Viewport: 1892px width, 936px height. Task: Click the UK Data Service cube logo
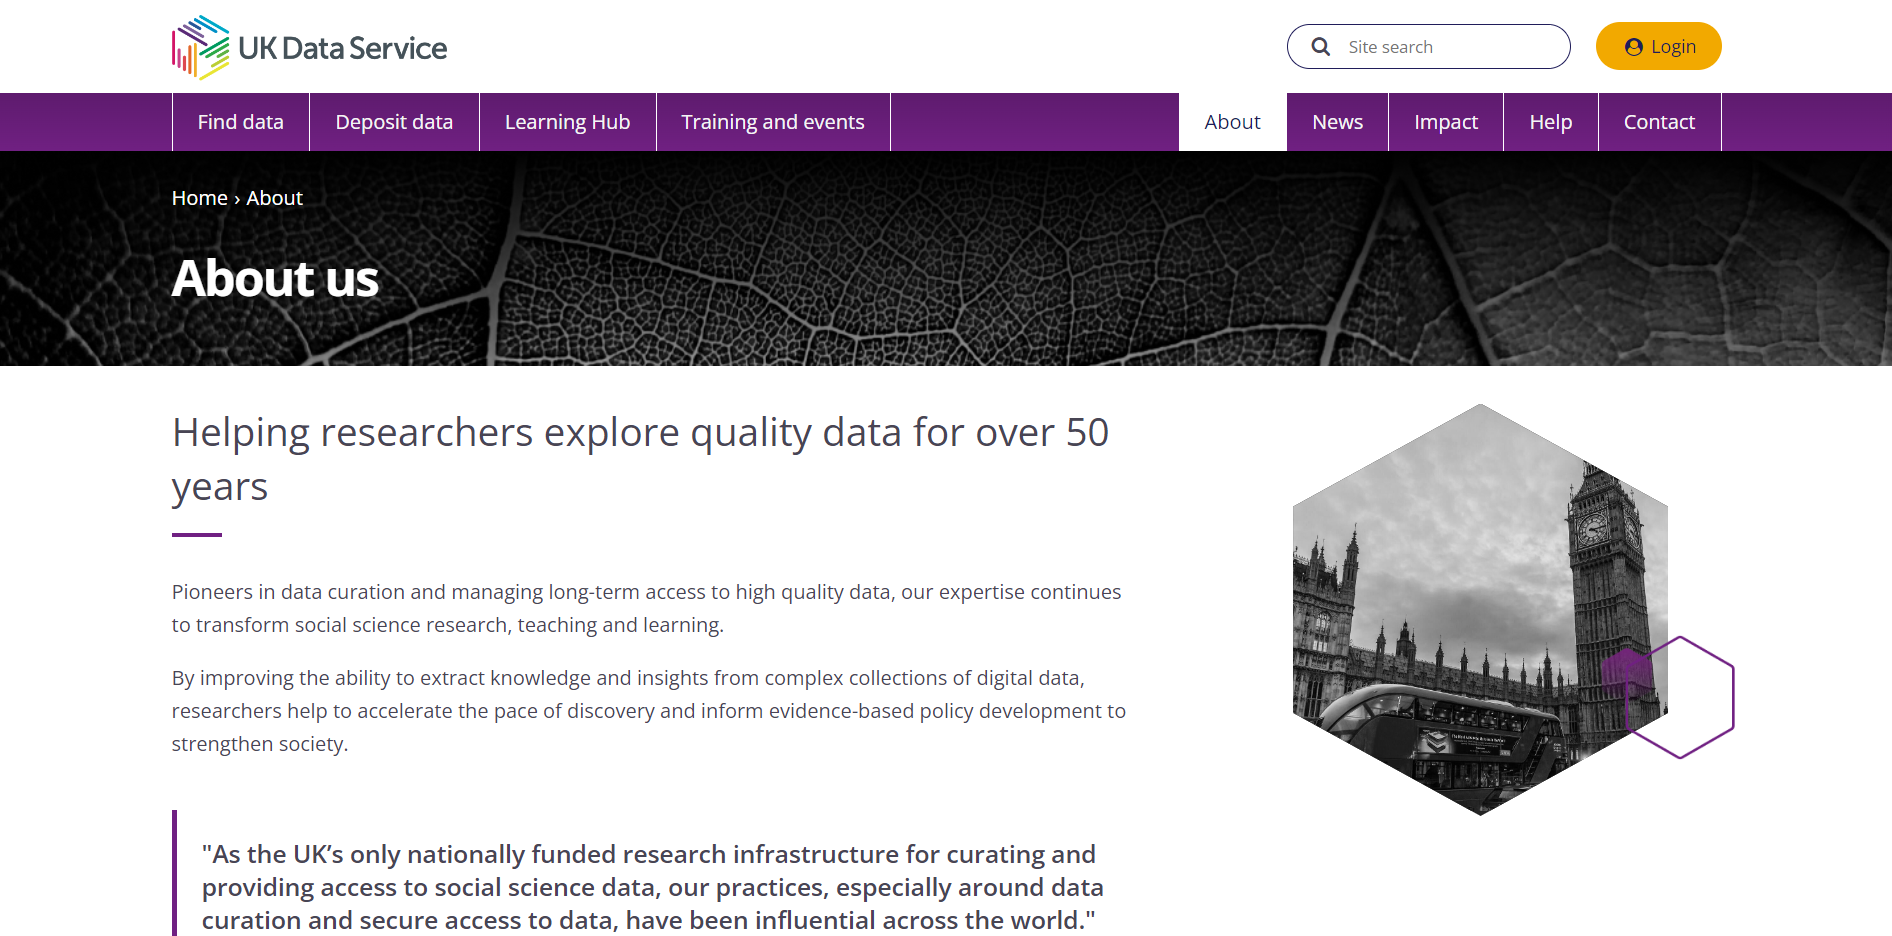[201, 47]
